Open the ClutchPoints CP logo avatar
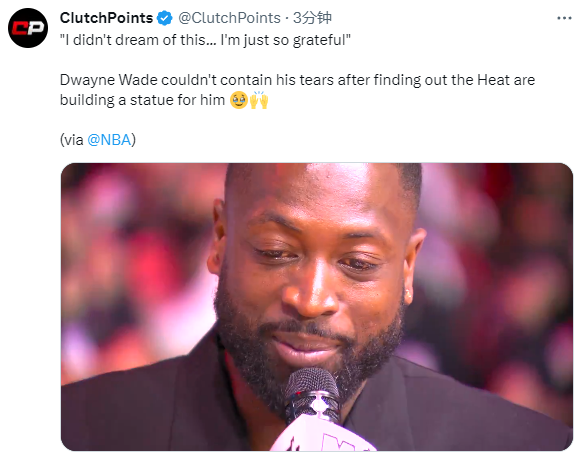 (x=28, y=28)
